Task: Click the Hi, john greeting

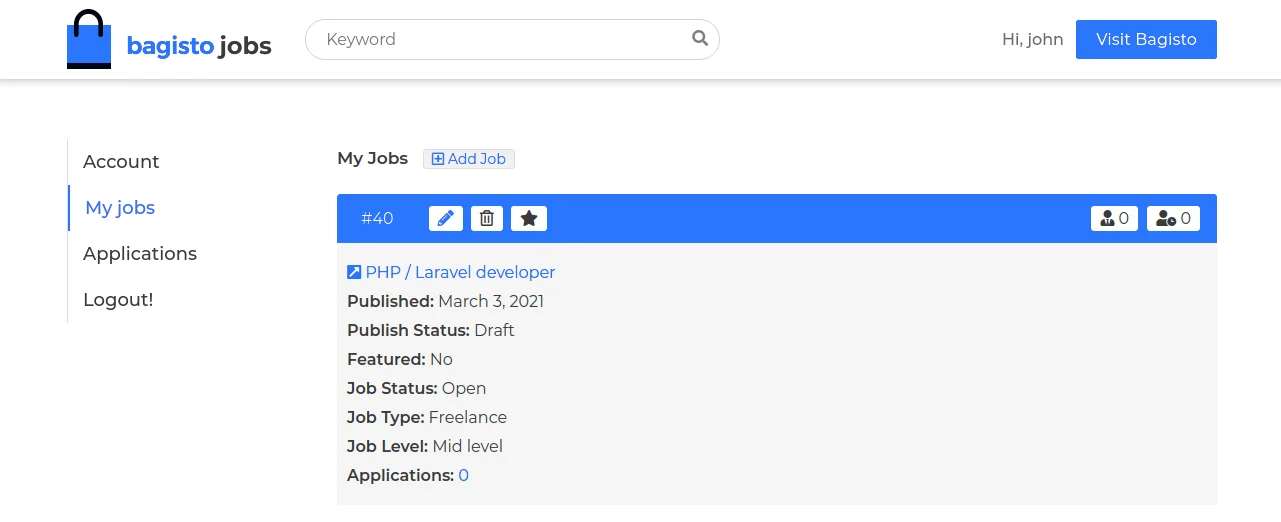Action: click(x=1033, y=39)
